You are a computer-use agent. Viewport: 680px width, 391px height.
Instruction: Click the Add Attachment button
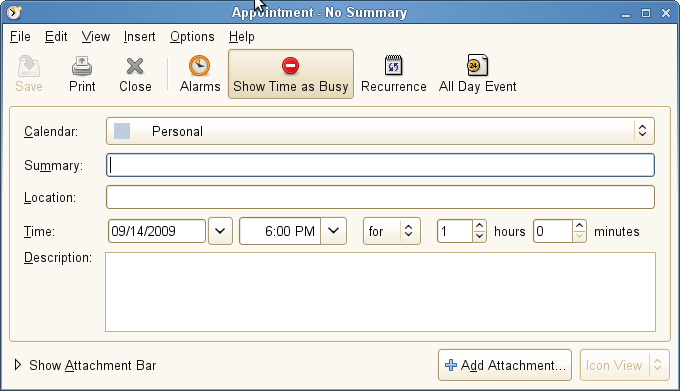[x=505, y=365]
